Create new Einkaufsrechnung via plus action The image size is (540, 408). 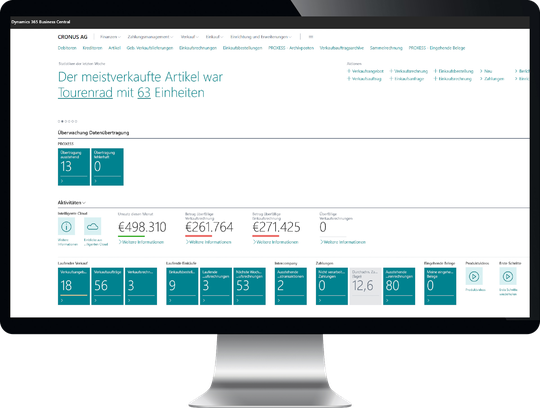(453, 79)
